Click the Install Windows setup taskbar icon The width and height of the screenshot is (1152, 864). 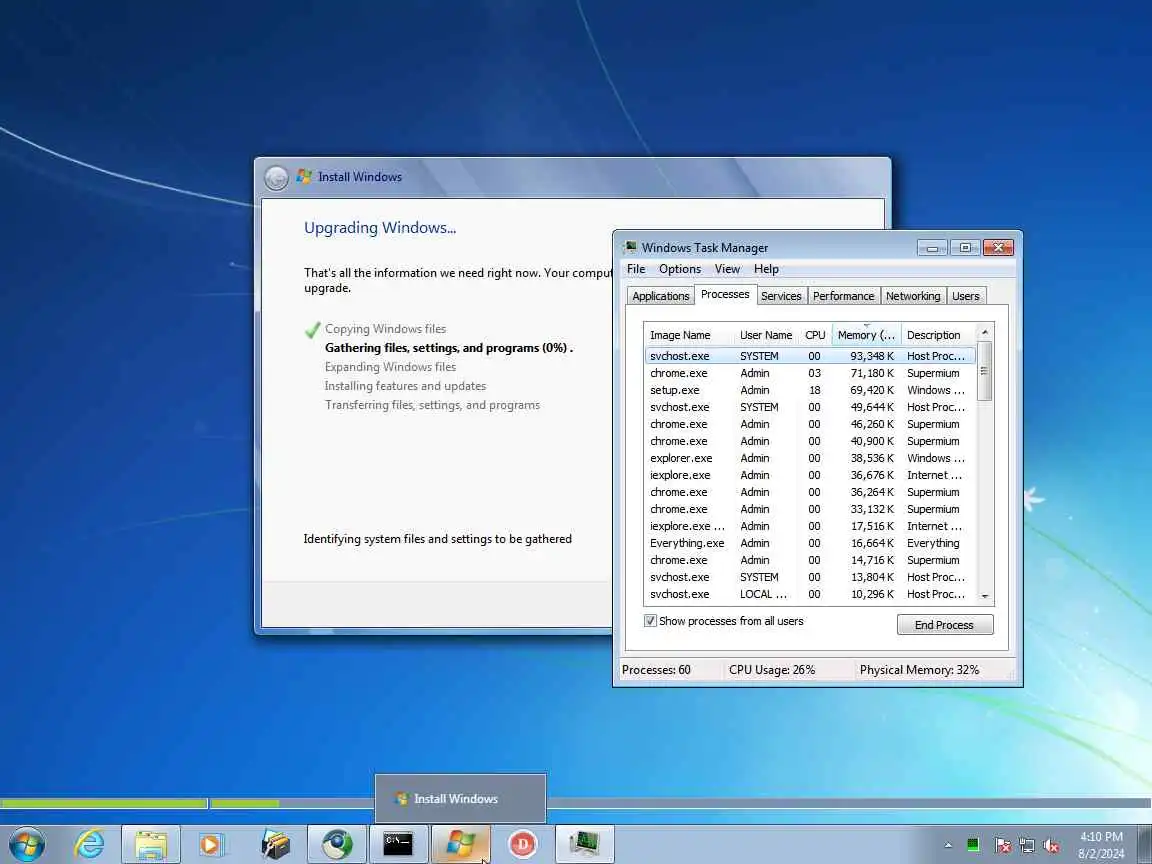[x=461, y=843]
